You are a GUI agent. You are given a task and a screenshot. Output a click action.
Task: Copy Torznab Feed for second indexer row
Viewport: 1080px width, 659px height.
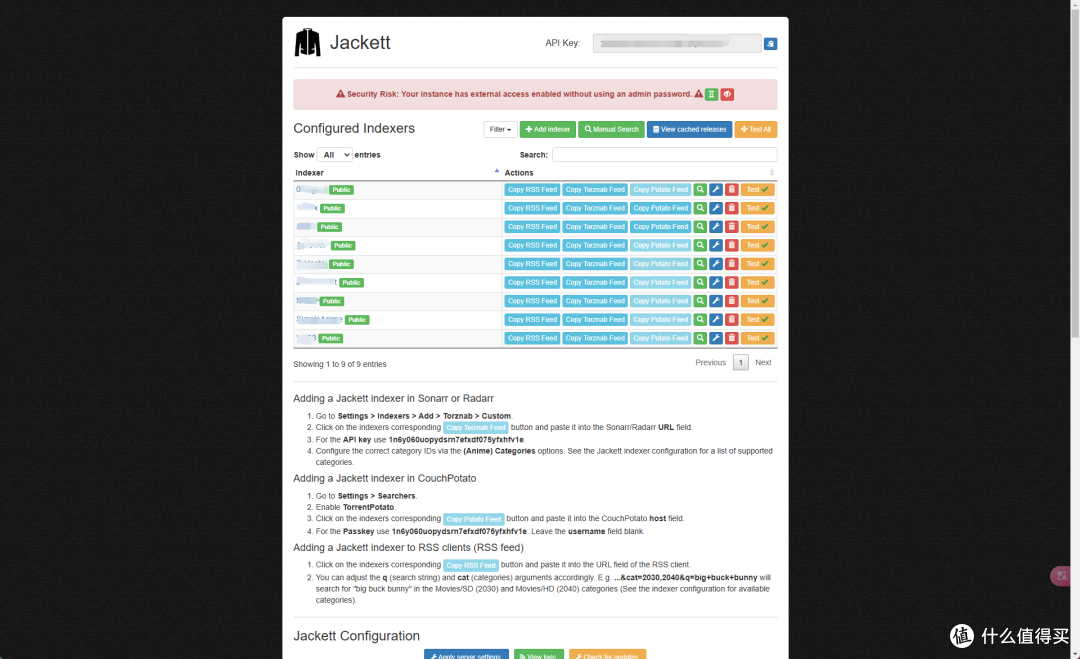point(595,208)
